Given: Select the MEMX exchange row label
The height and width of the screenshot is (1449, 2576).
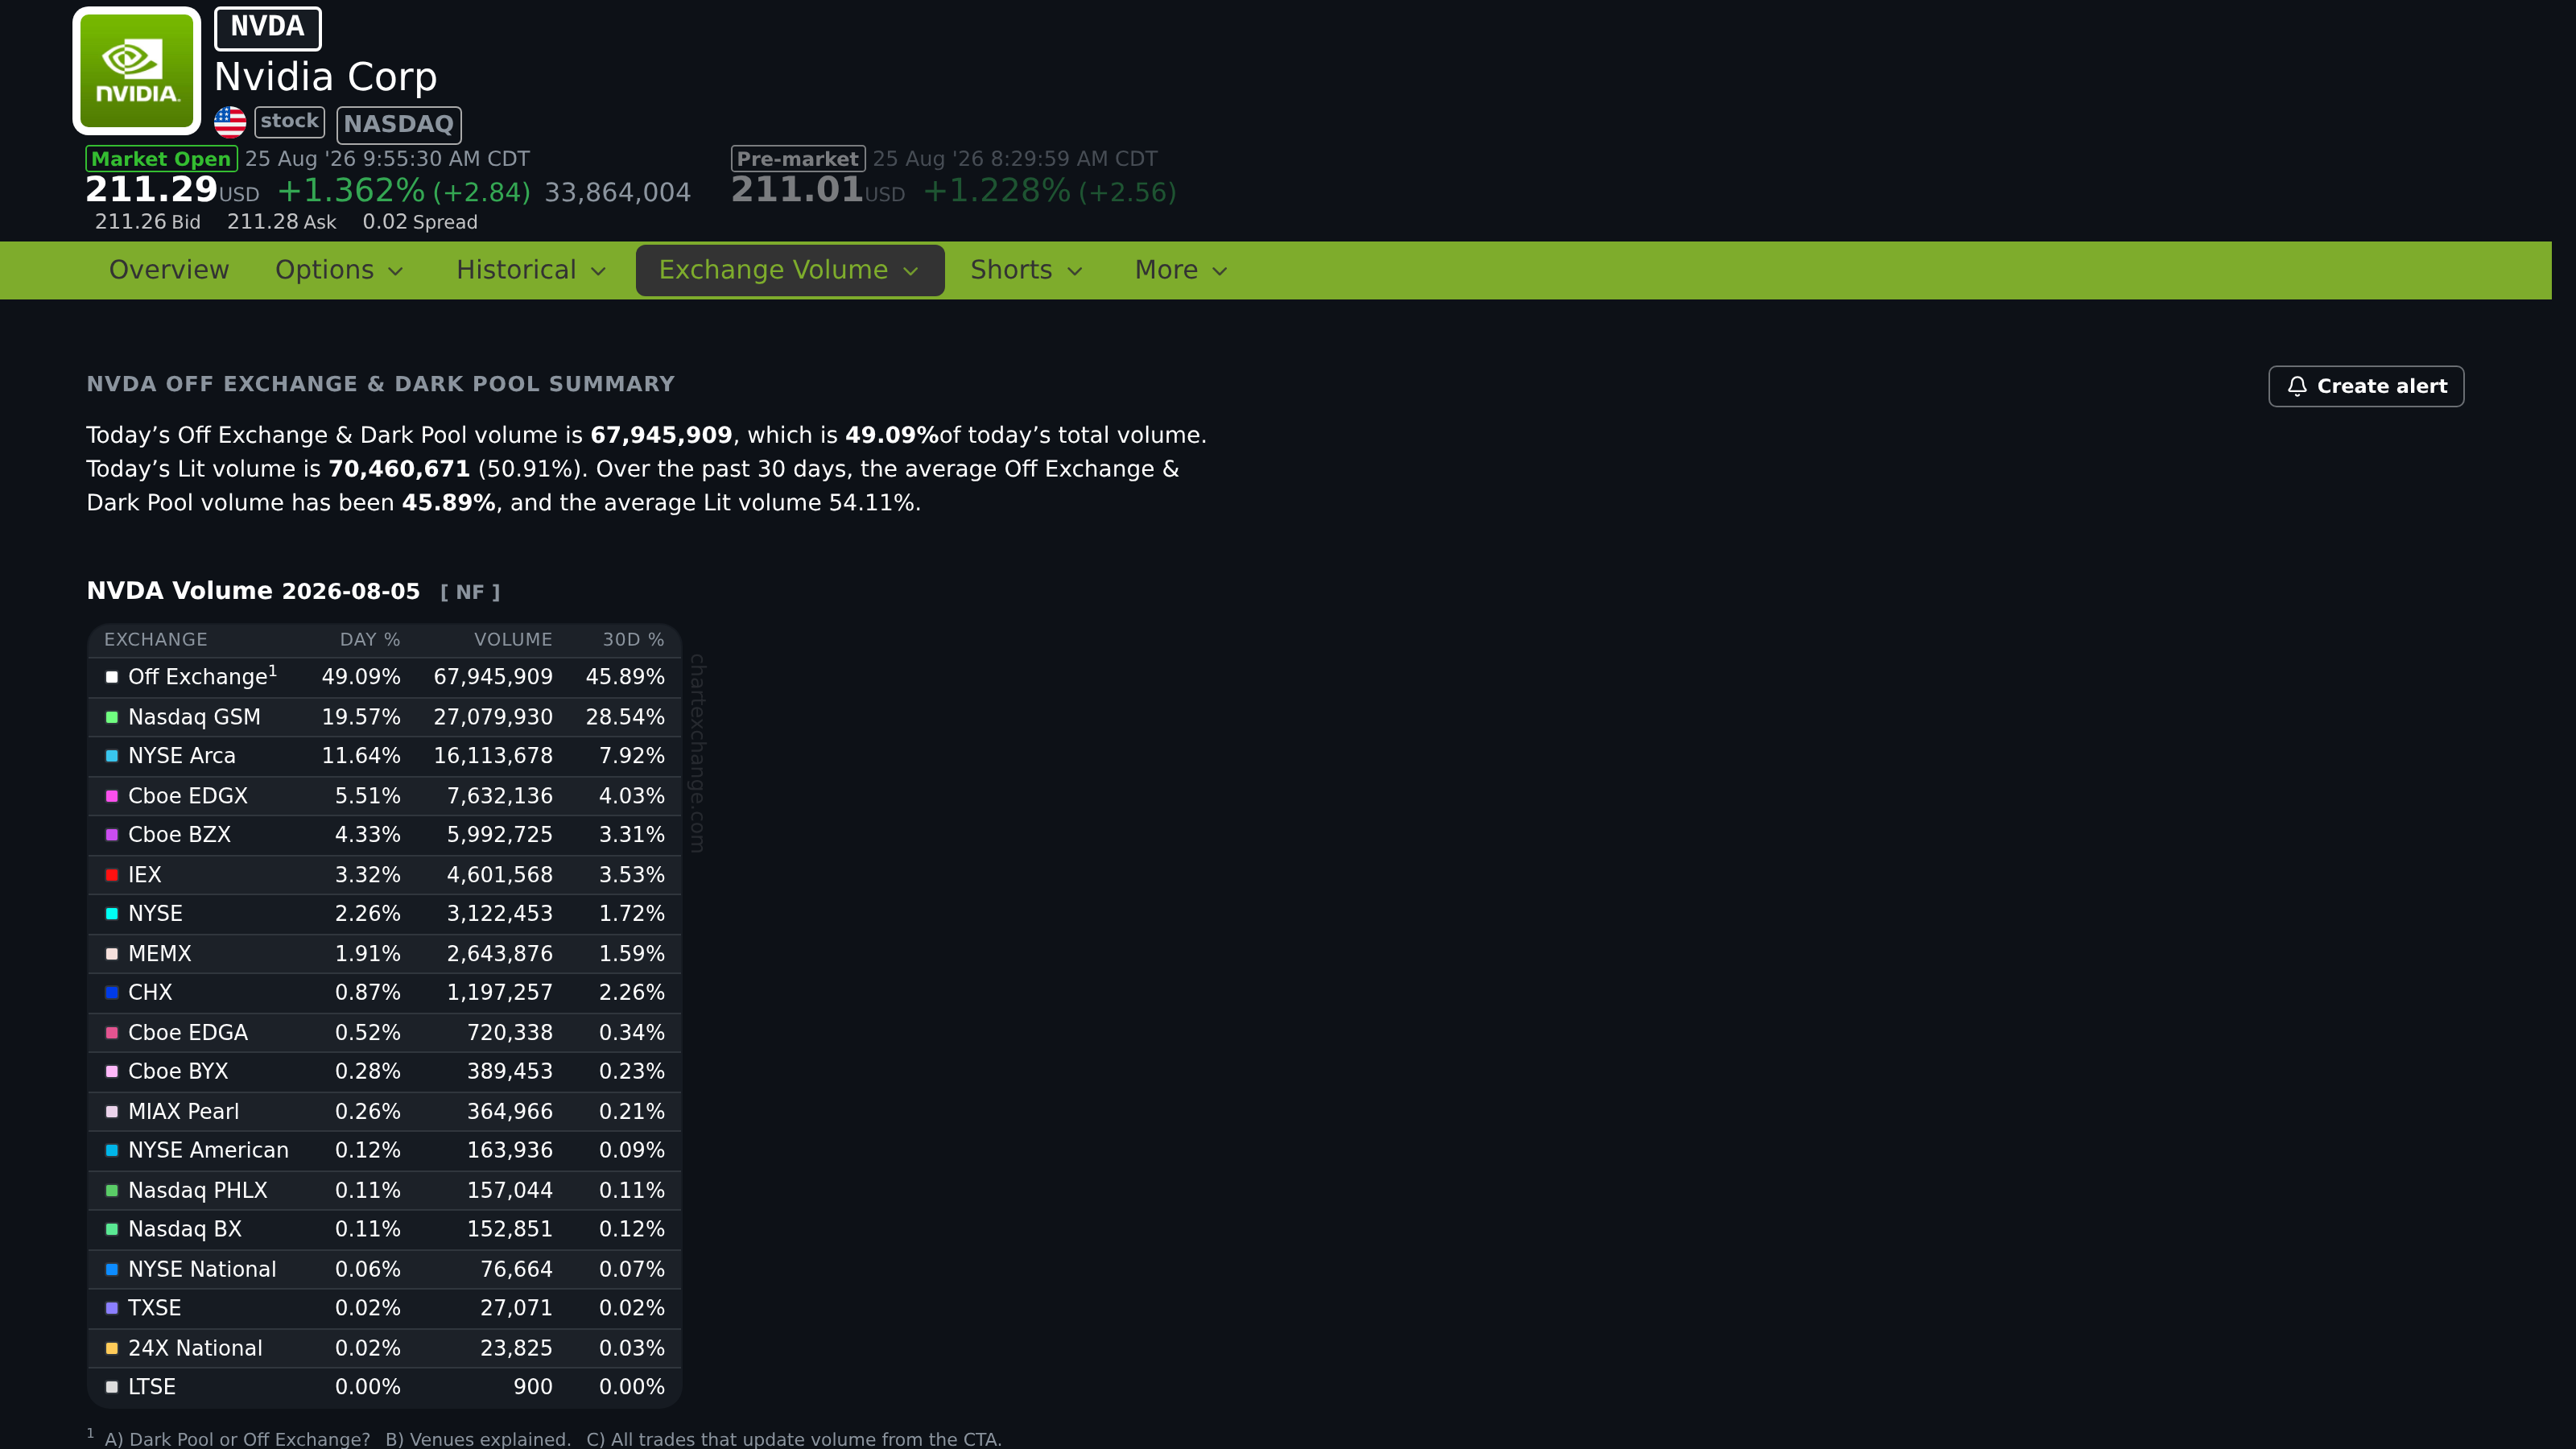Looking at the screenshot, I should pyautogui.click(x=160, y=954).
